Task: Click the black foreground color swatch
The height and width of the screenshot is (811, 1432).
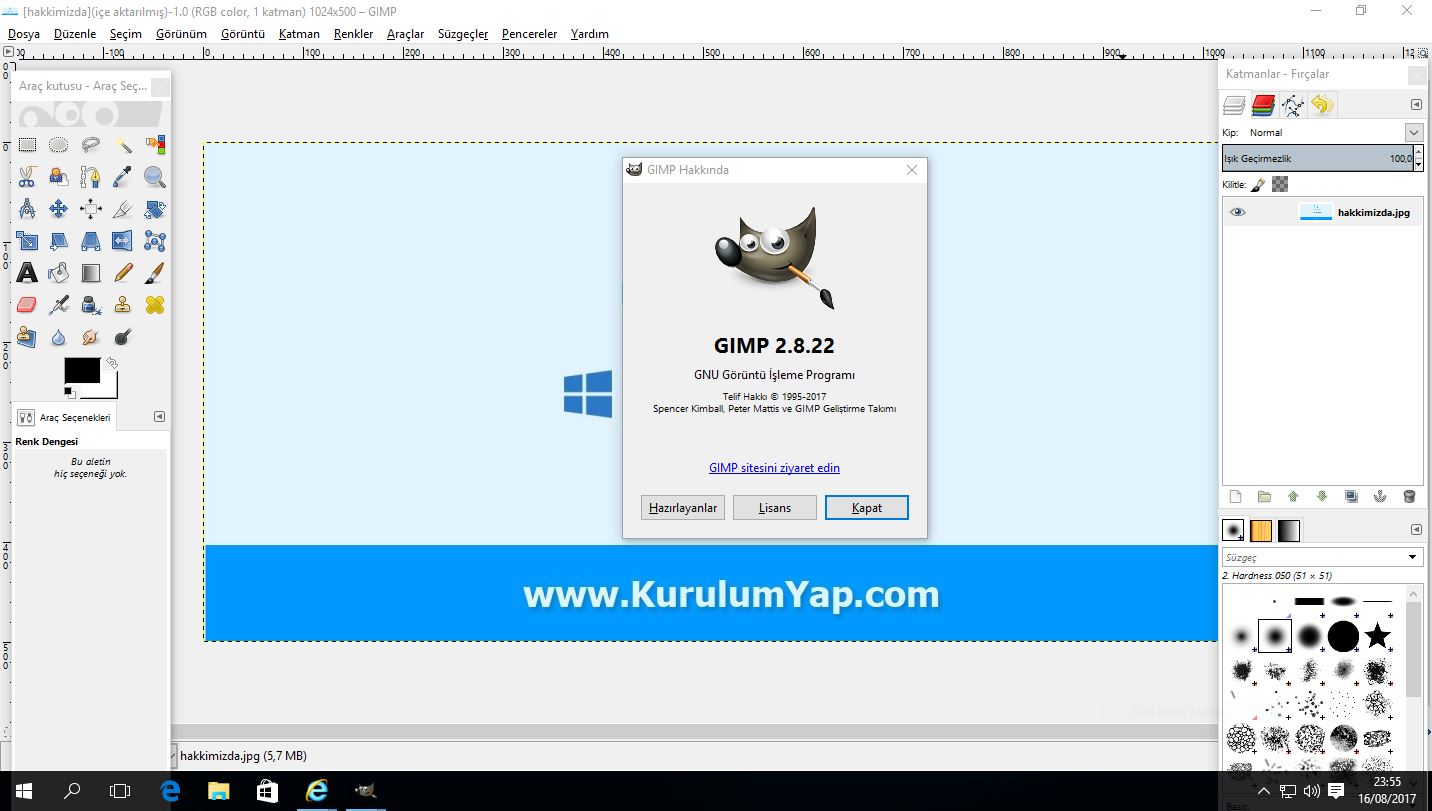Action: [82, 370]
